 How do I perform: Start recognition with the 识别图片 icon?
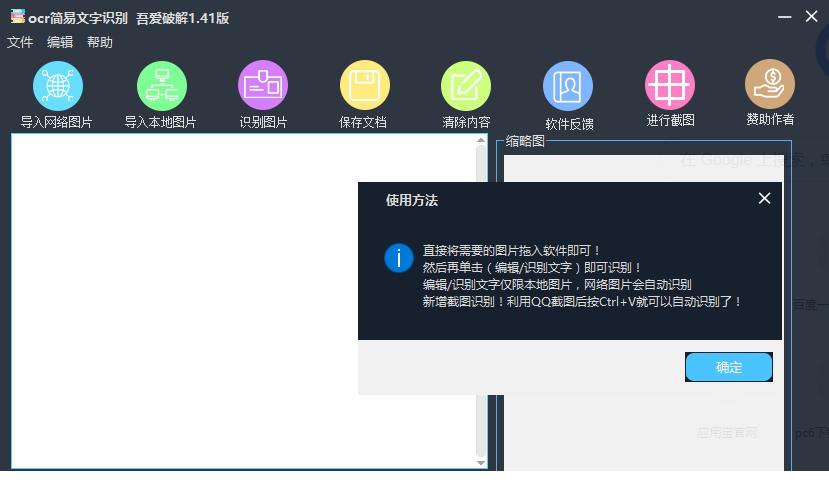pos(263,85)
